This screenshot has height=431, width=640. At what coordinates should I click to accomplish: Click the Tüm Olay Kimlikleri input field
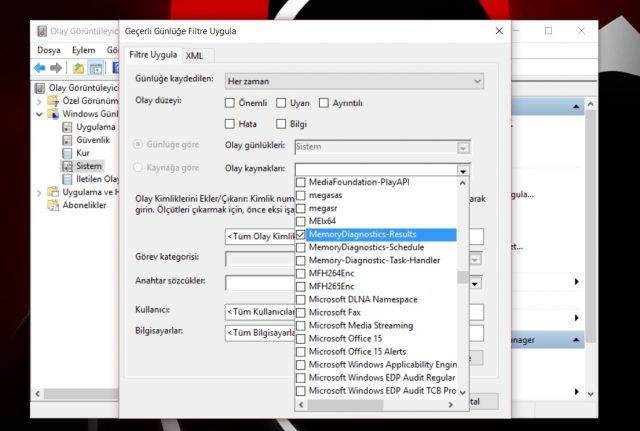[260, 236]
